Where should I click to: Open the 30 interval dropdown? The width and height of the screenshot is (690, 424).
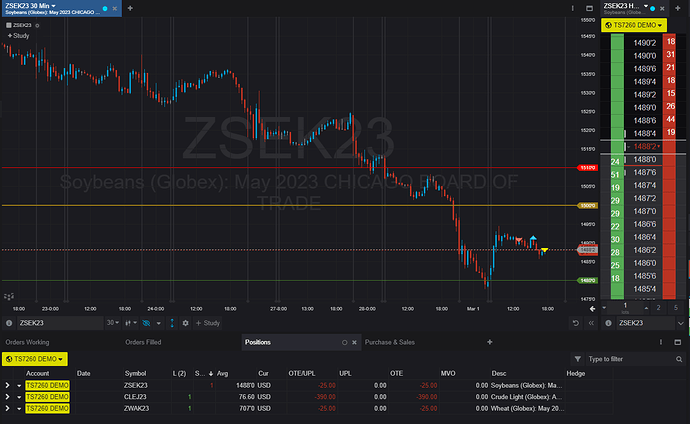(x=113, y=323)
